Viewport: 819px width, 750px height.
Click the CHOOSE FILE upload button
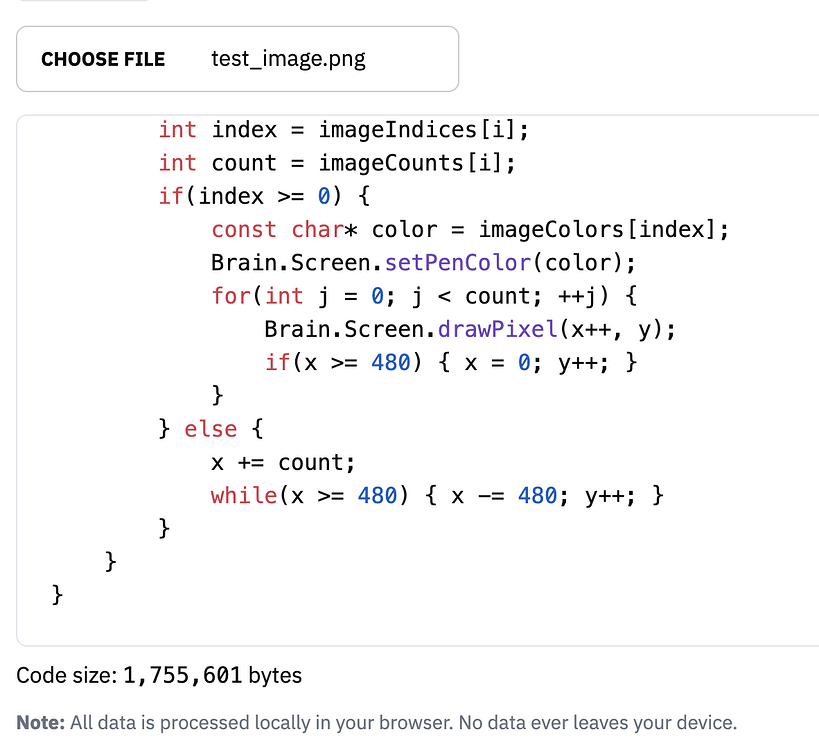[x=103, y=59]
